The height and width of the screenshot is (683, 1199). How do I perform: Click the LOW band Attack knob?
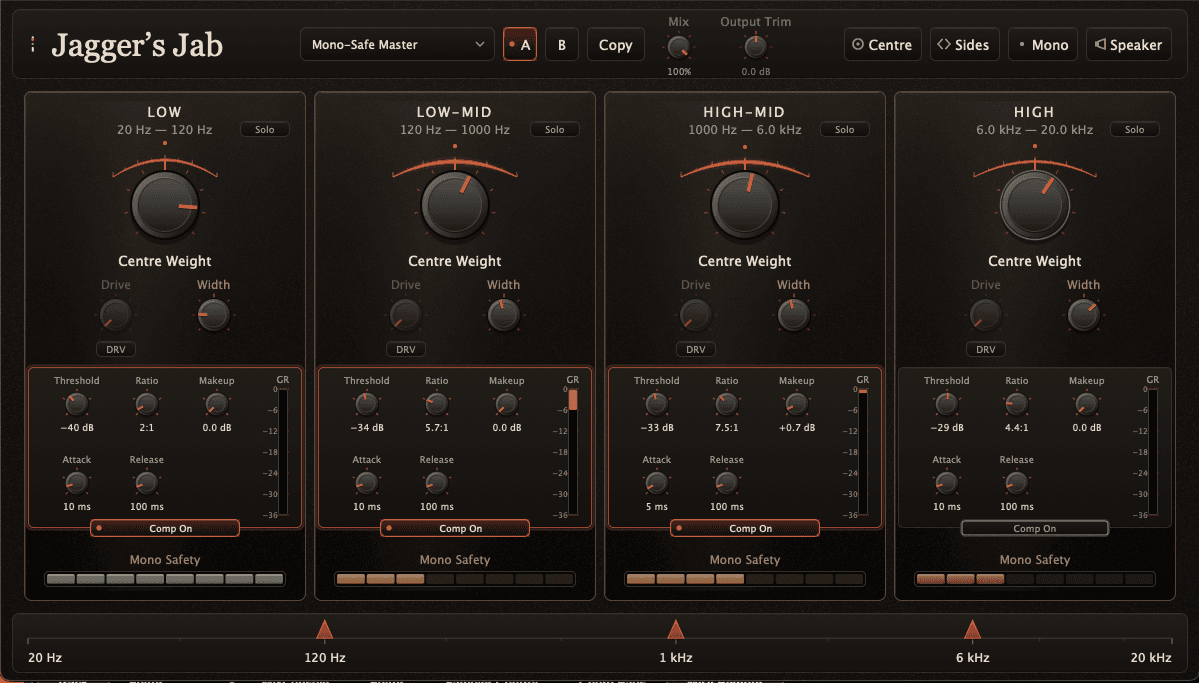tap(76, 483)
